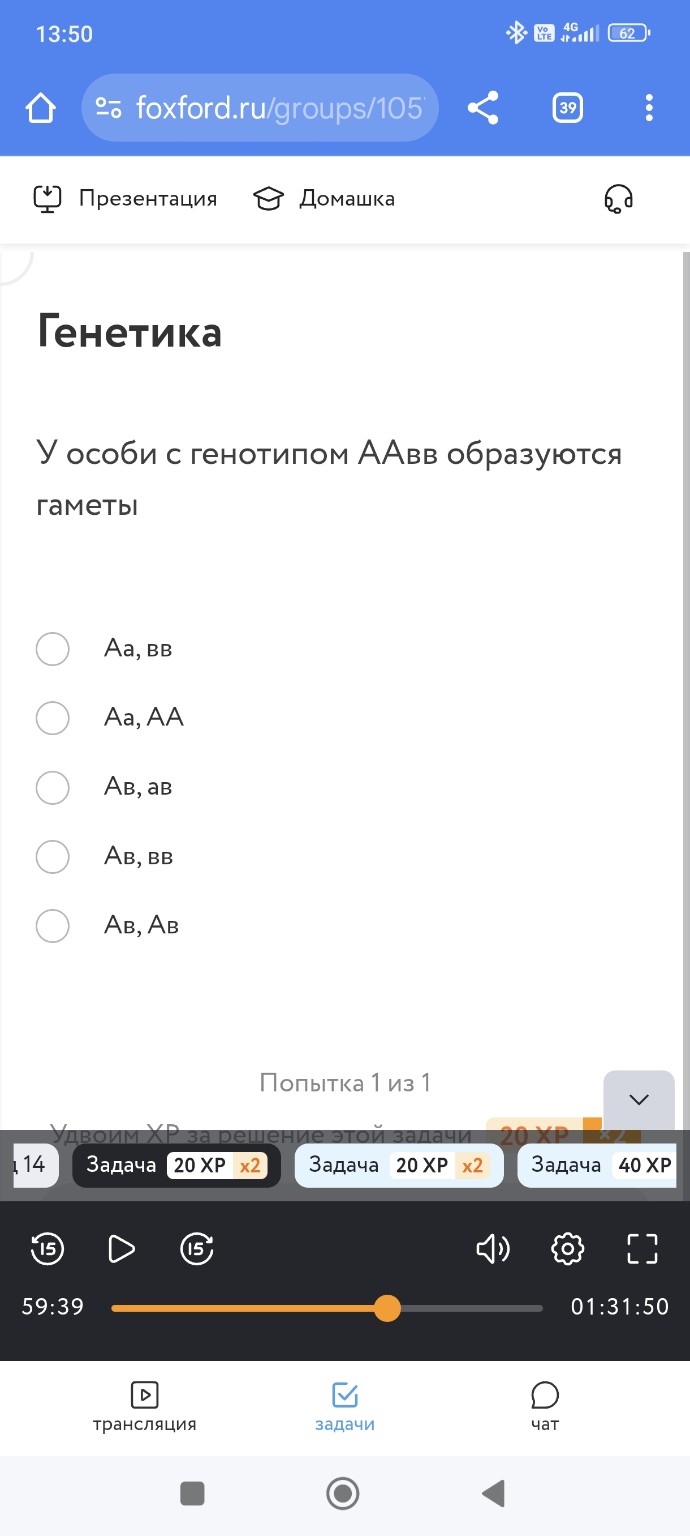Rewind the video 15 seconds
Screen dimensions: 690x1536
[46, 1248]
